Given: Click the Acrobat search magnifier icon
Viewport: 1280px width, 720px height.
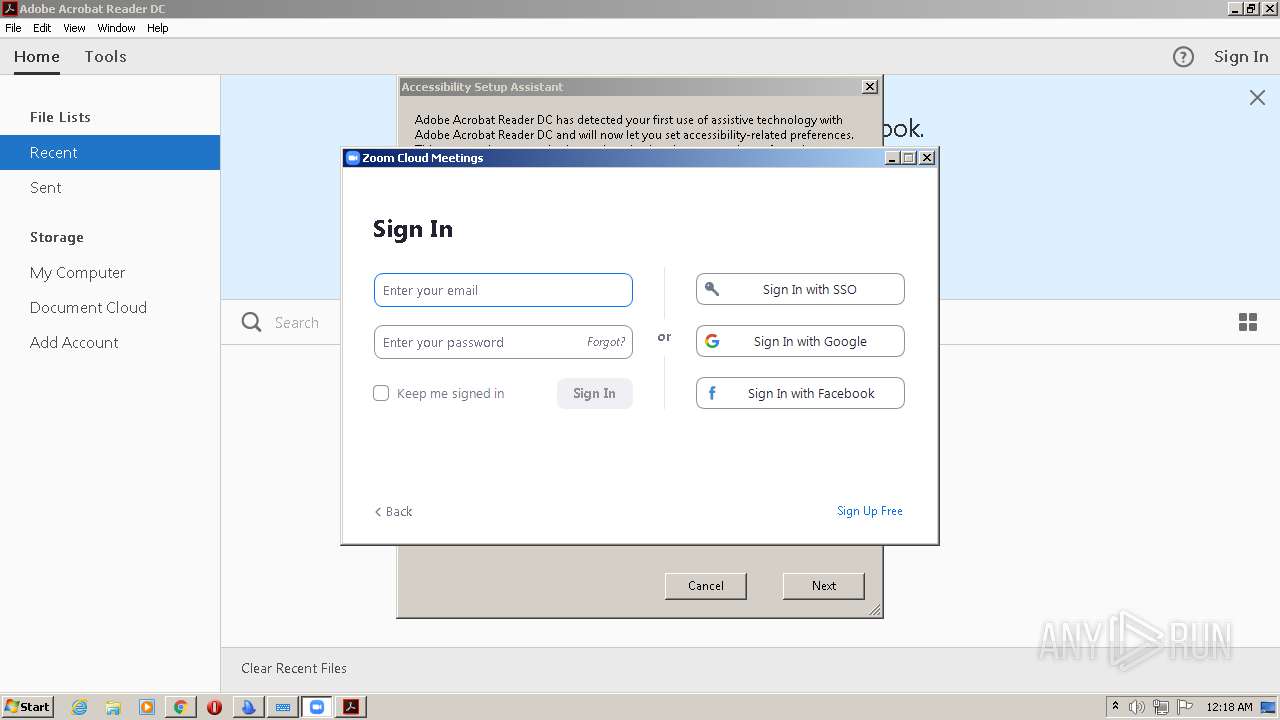Looking at the screenshot, I should click(252, 322).
